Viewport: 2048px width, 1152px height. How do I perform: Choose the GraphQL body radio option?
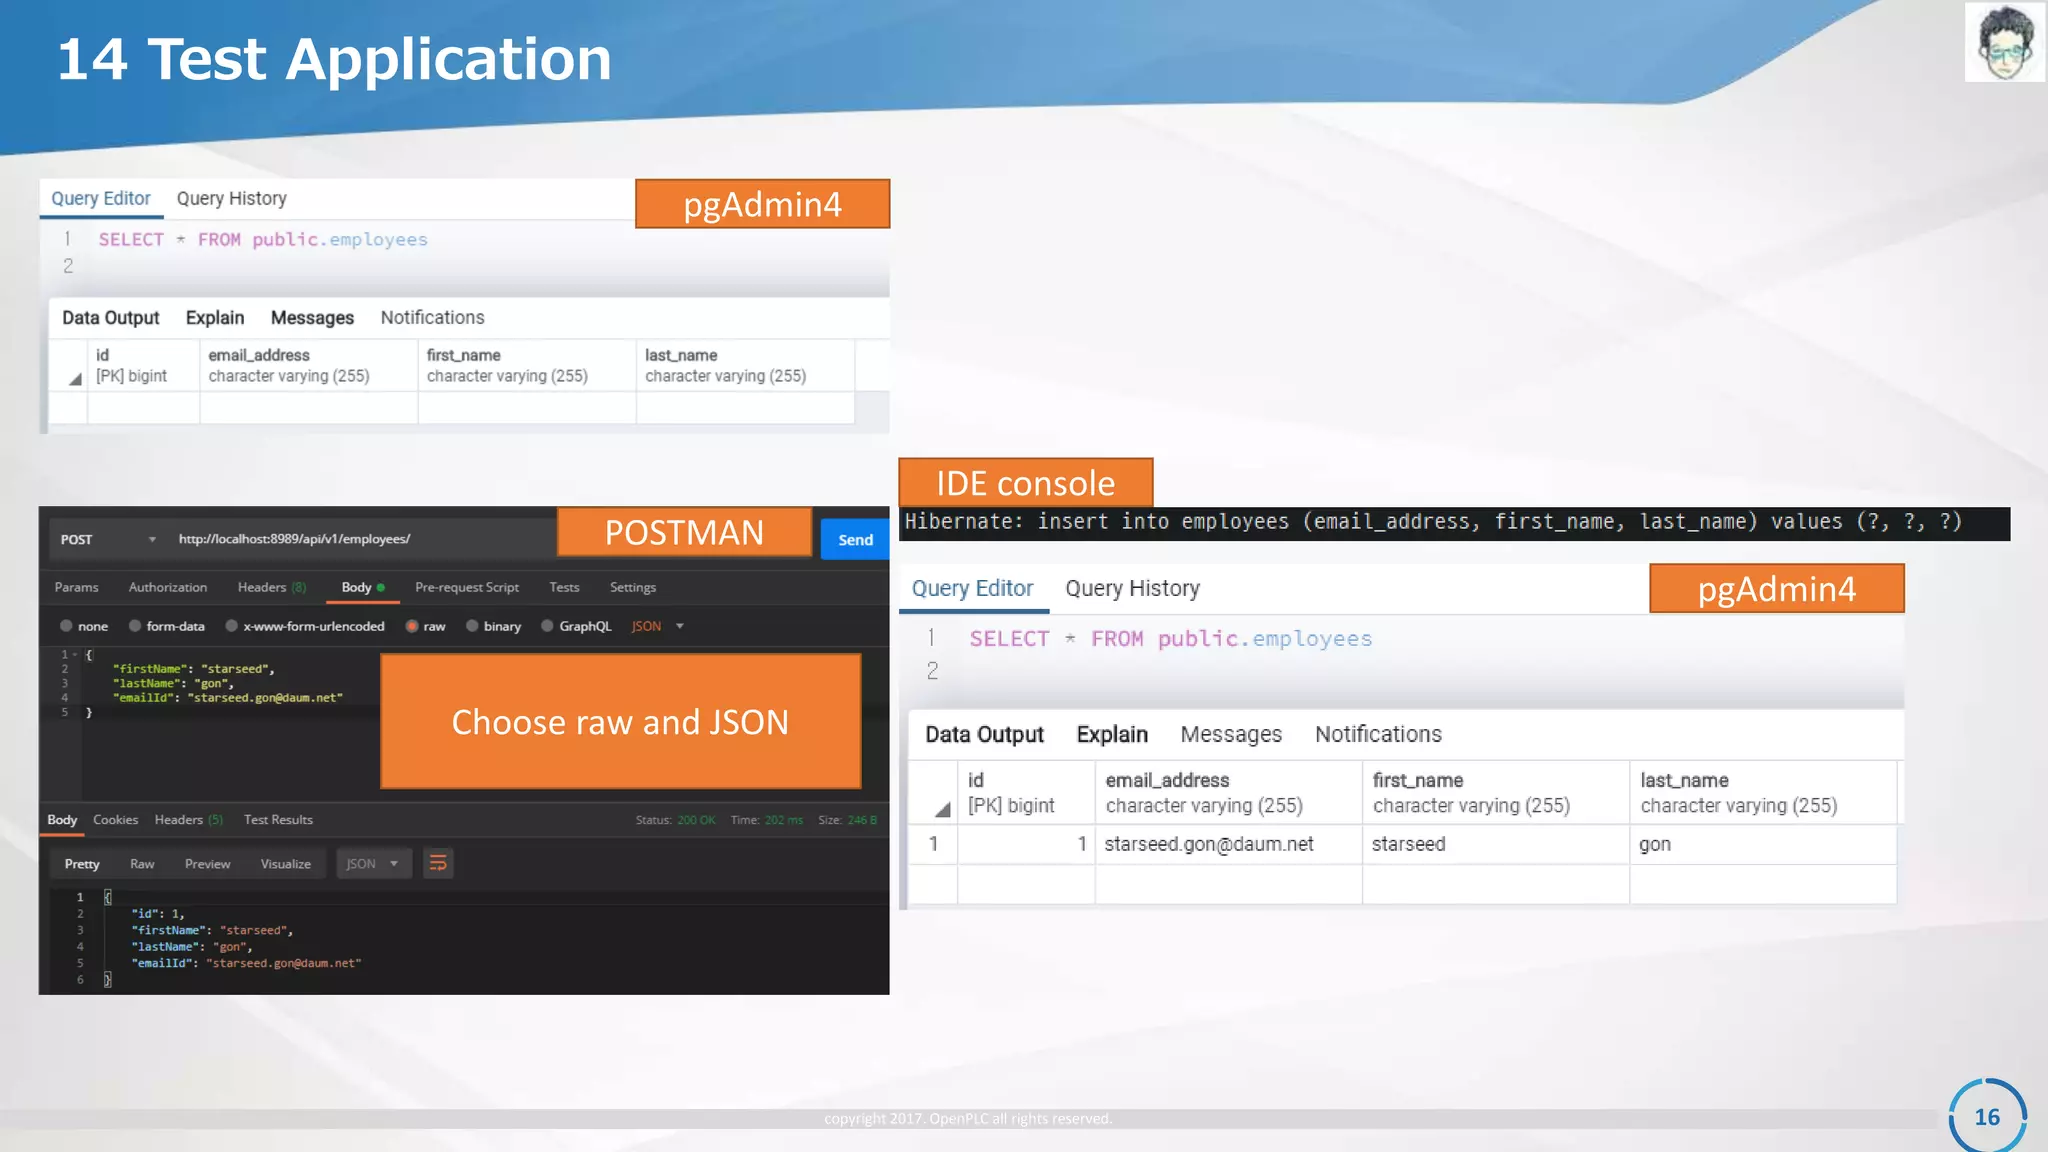pyautogui.click(x=547, y=626)
